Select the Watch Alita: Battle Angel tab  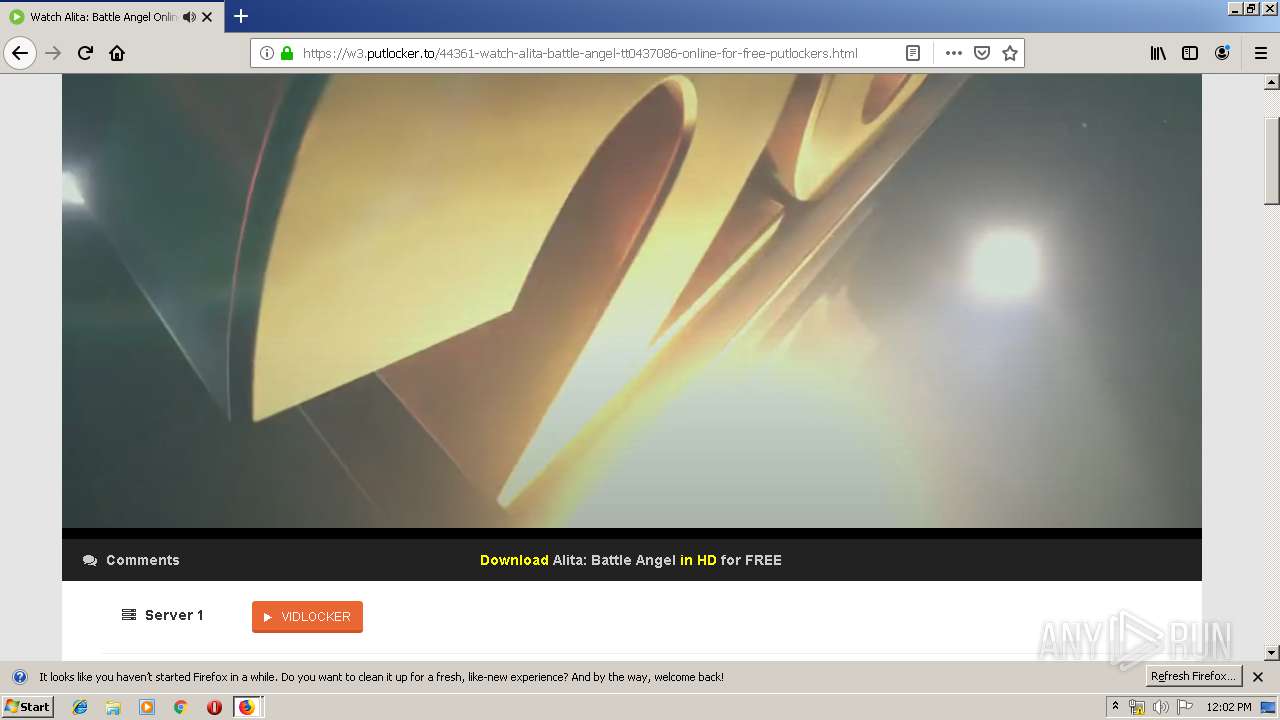click(103, 17)
